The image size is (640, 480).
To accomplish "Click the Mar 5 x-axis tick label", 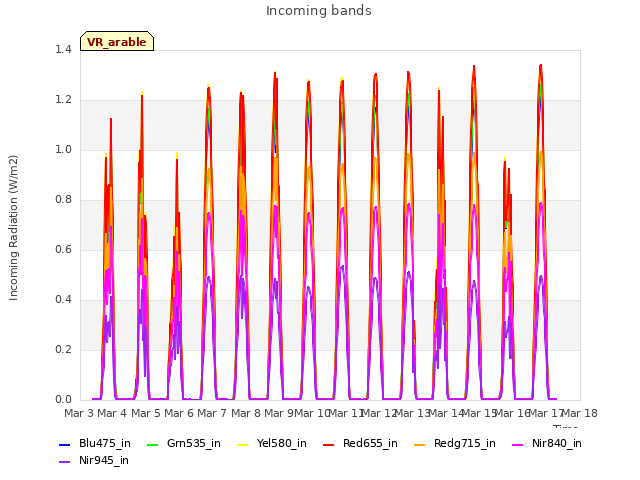I will click(146, 413).
